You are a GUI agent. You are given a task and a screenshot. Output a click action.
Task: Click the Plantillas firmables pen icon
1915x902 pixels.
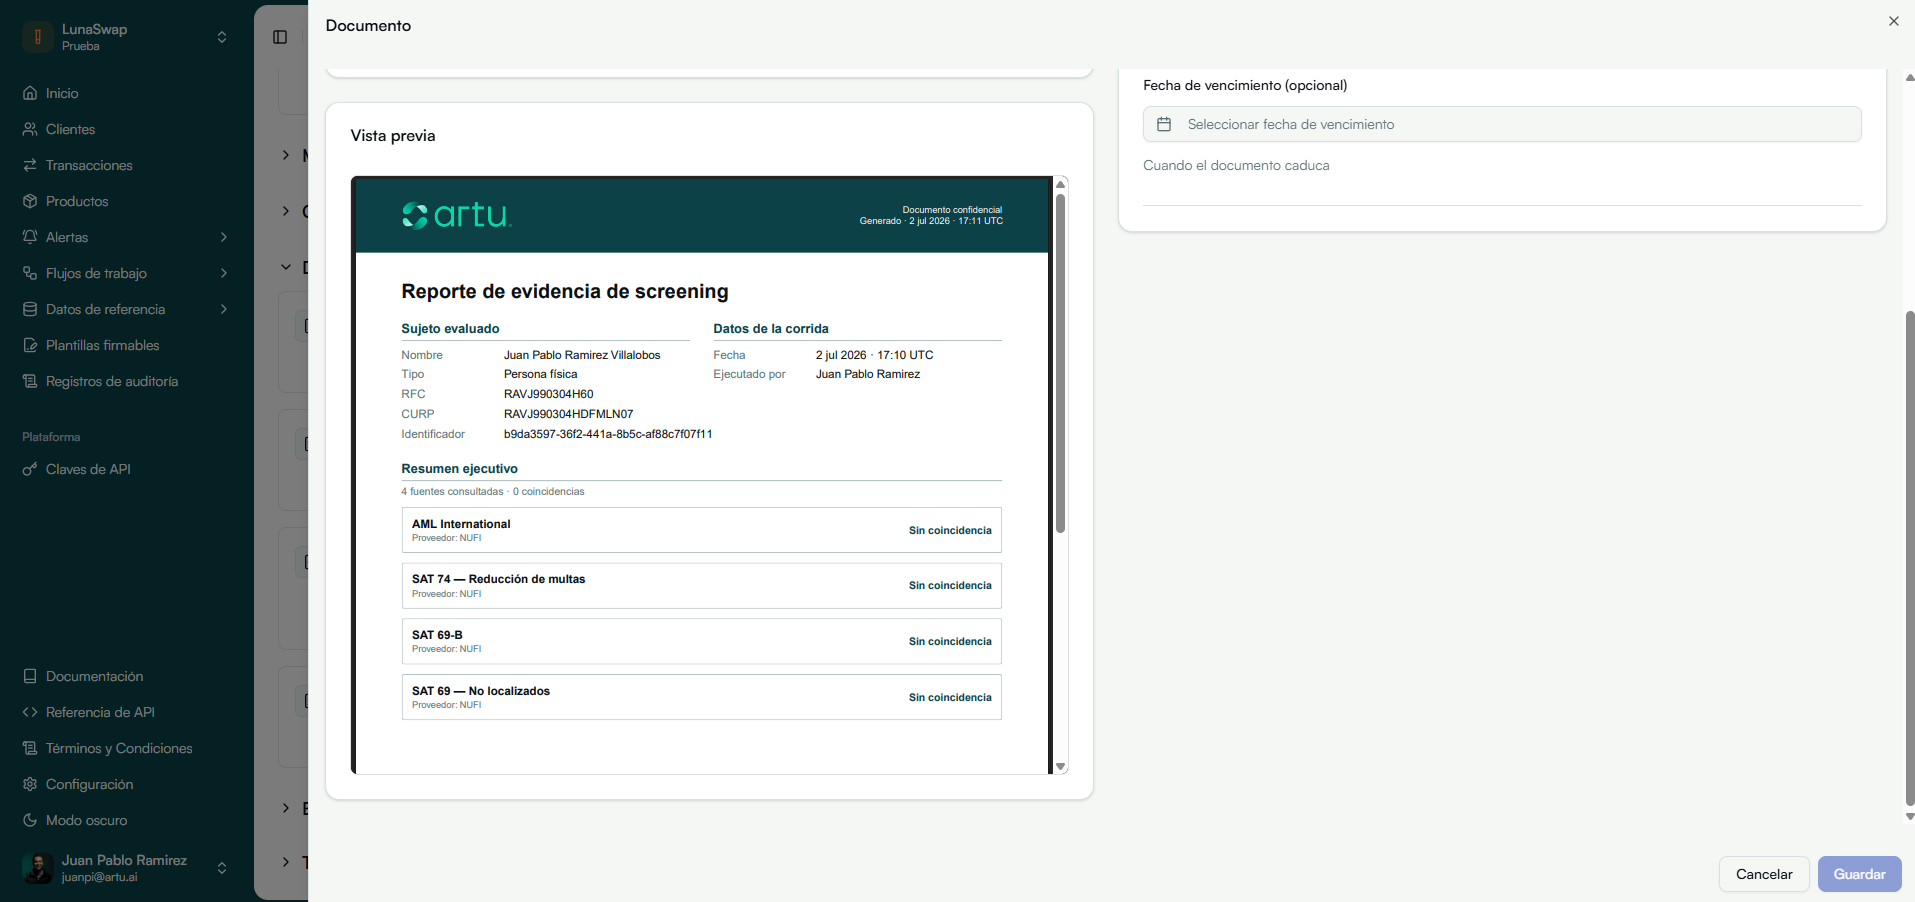tap(30, 345)
